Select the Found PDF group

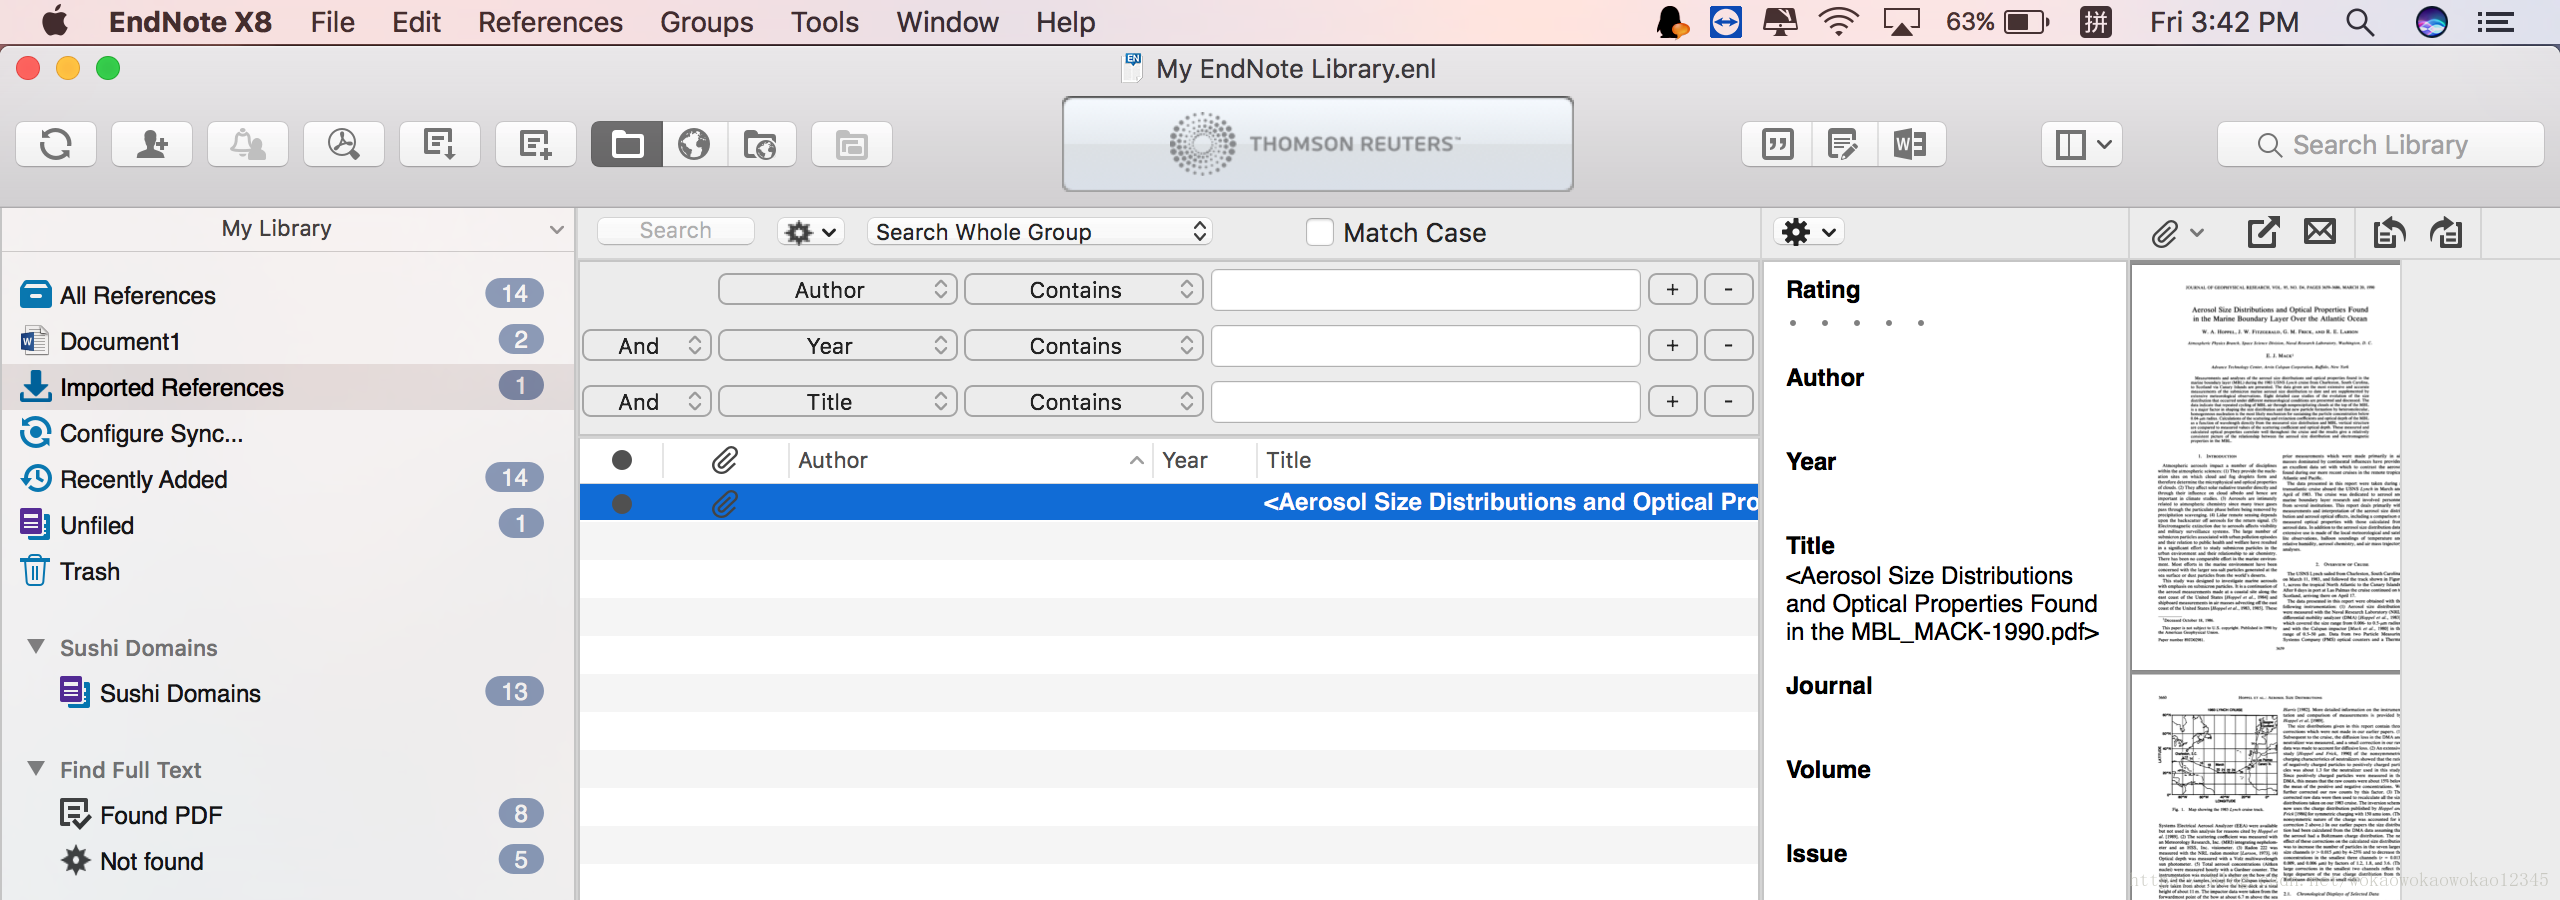tap(288, 815)
